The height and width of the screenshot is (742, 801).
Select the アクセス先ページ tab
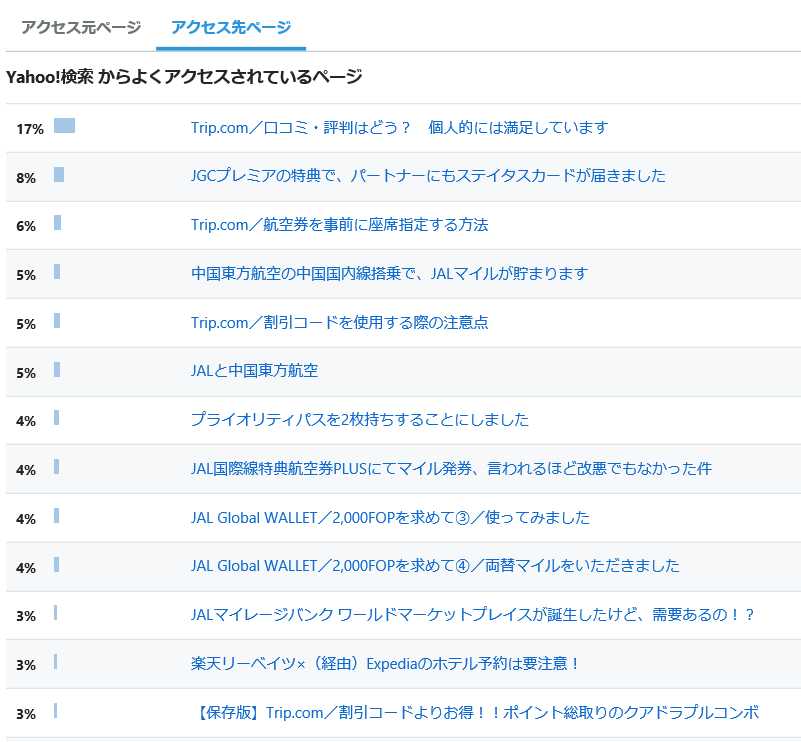tap(231, 29)
